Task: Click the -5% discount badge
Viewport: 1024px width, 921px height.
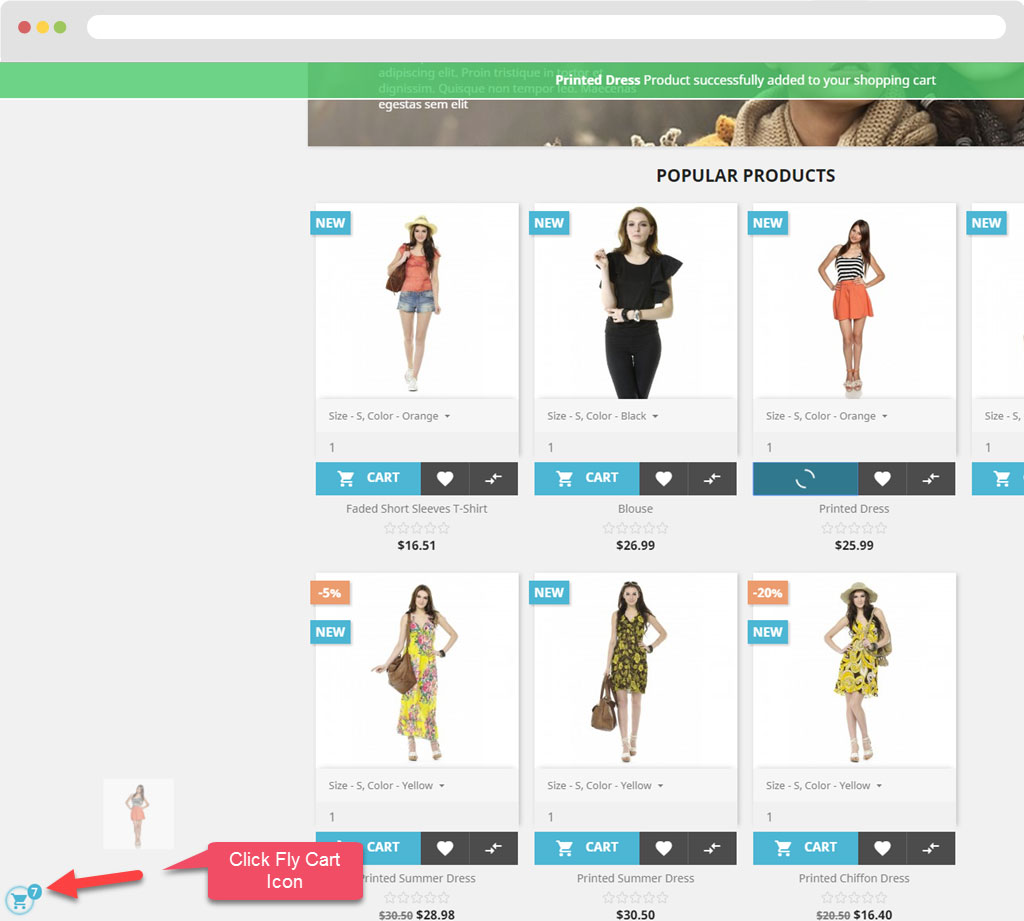Action: tap(330, 592)
